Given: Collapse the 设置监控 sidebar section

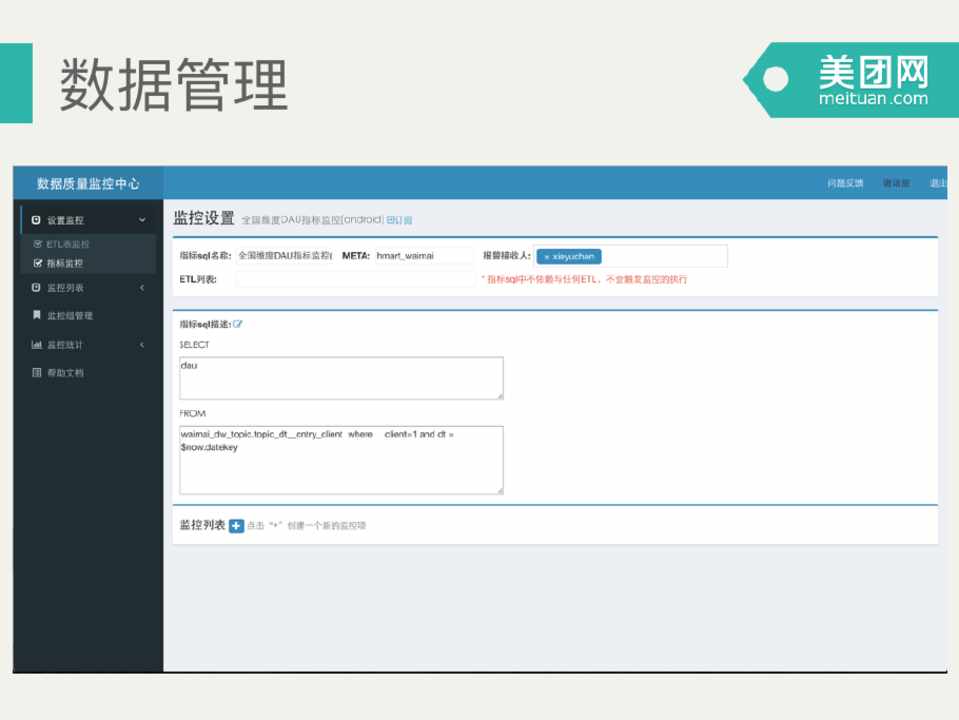Looking at the screenshot, I should coord(142,220).
